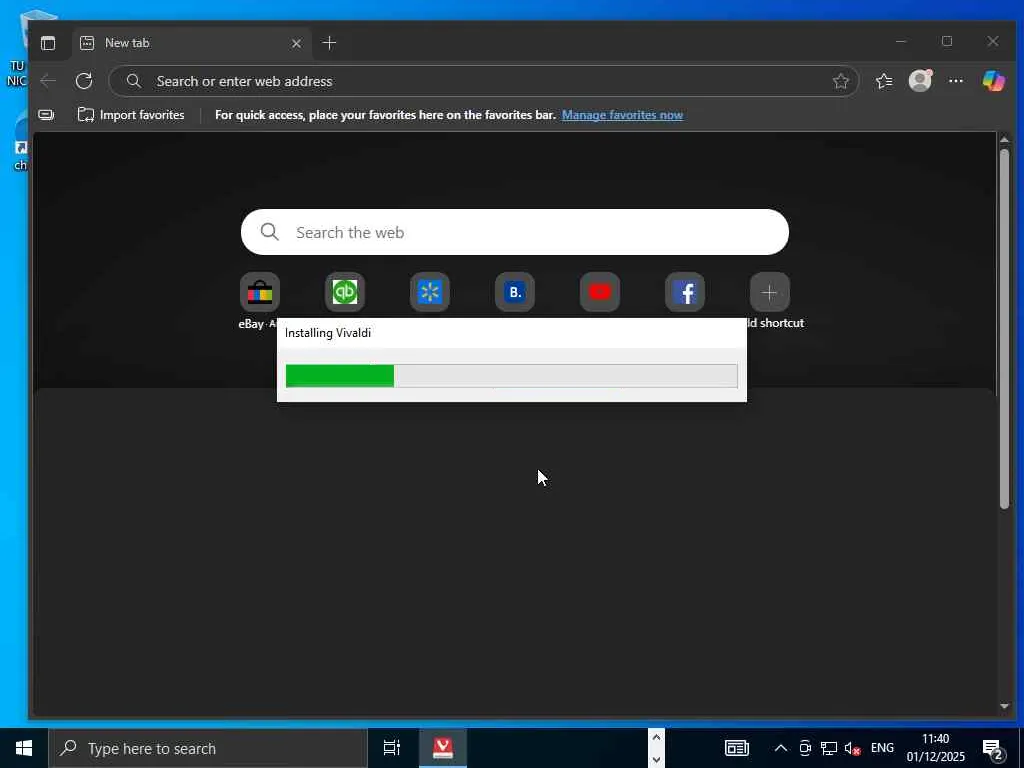Click the Installing Vivaldi label

coord(328,333)
